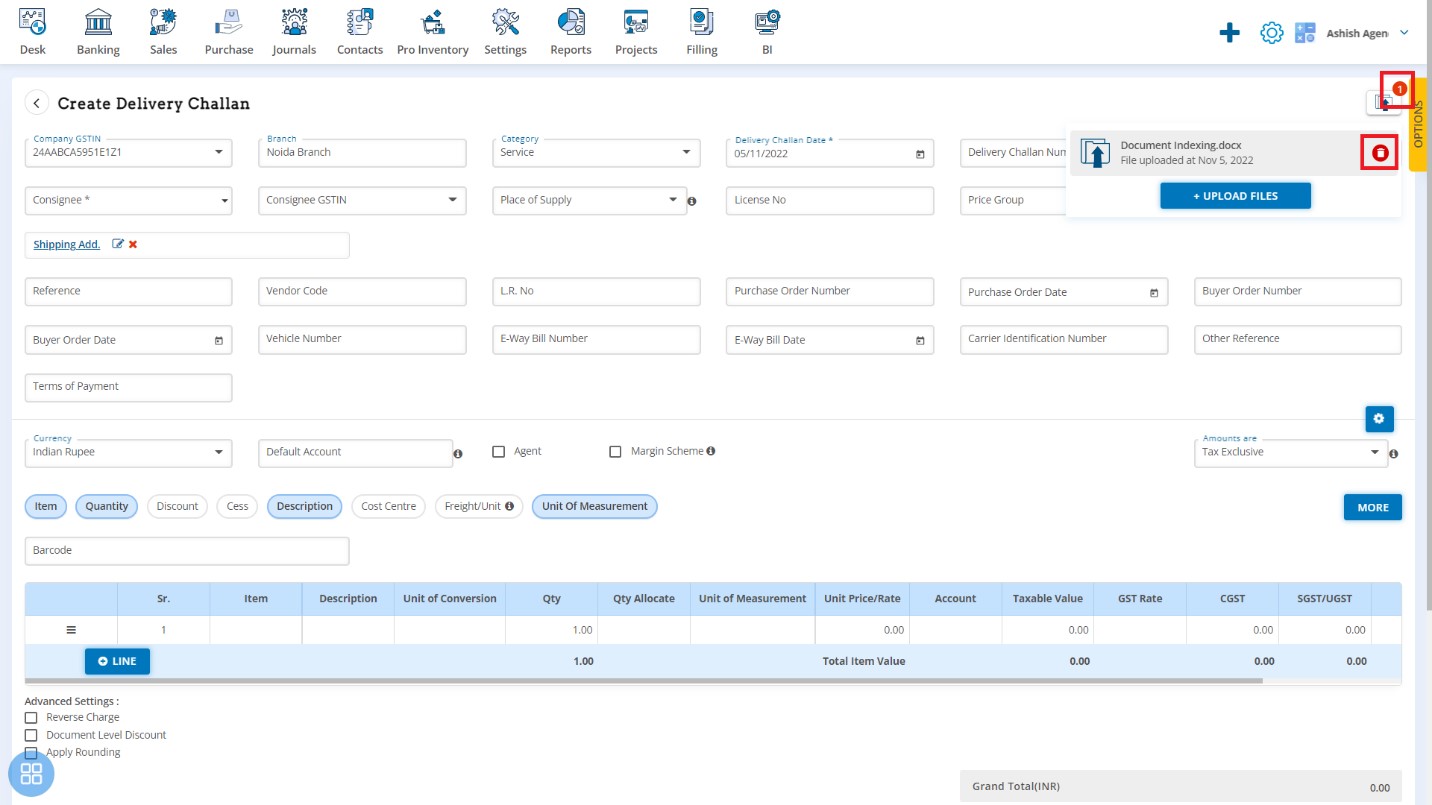
Task: Toggle the Quantity column chip
Action: click(x=107, y=506)
